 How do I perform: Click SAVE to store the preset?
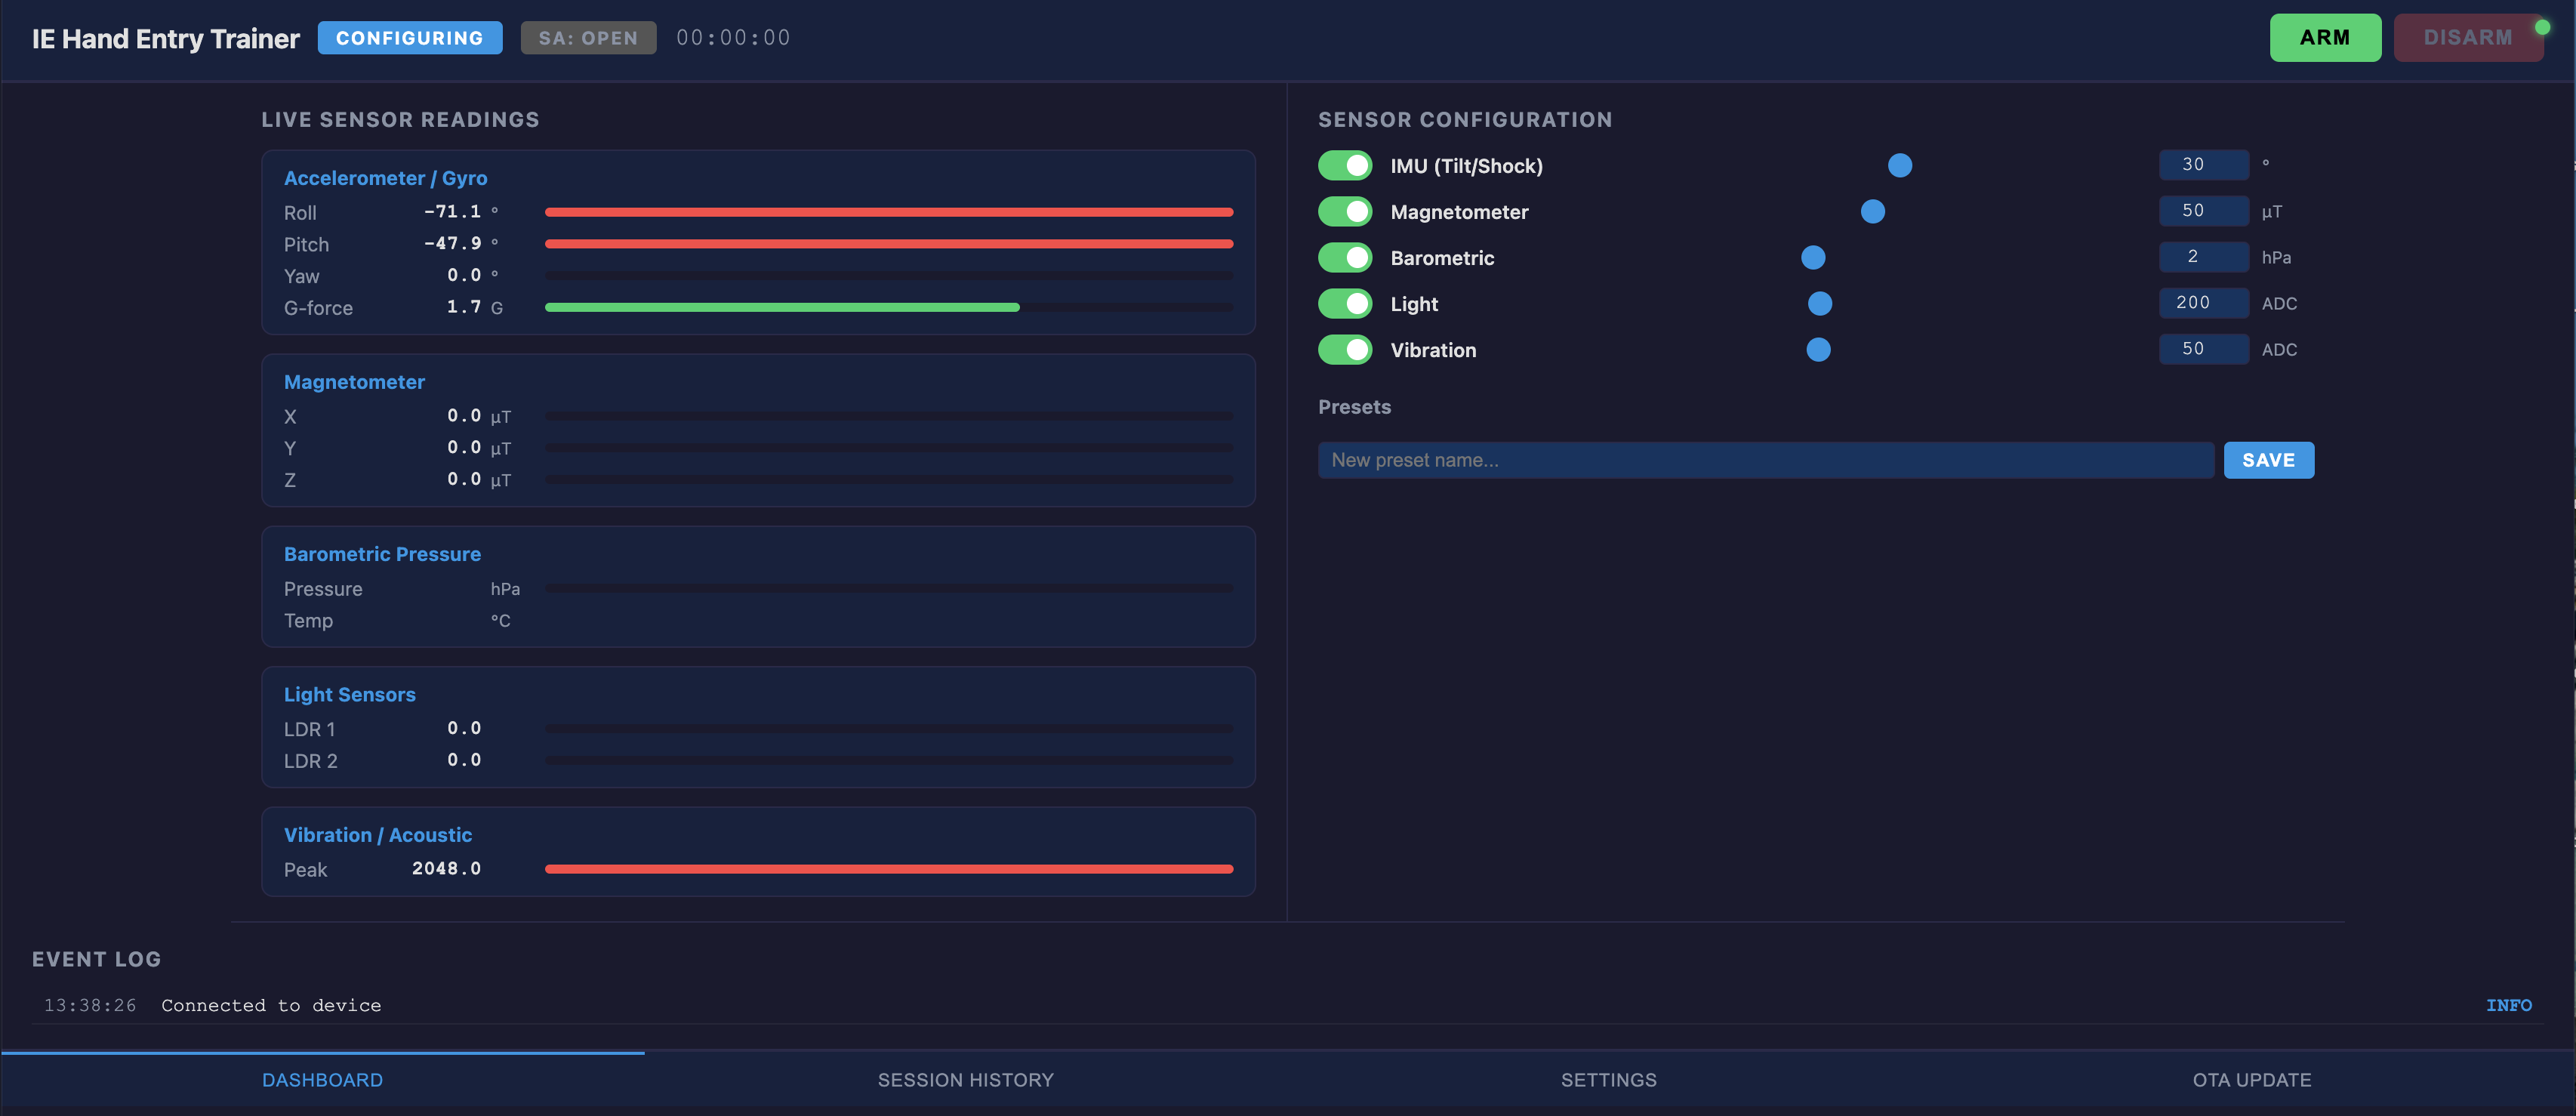pos(2267,460)
